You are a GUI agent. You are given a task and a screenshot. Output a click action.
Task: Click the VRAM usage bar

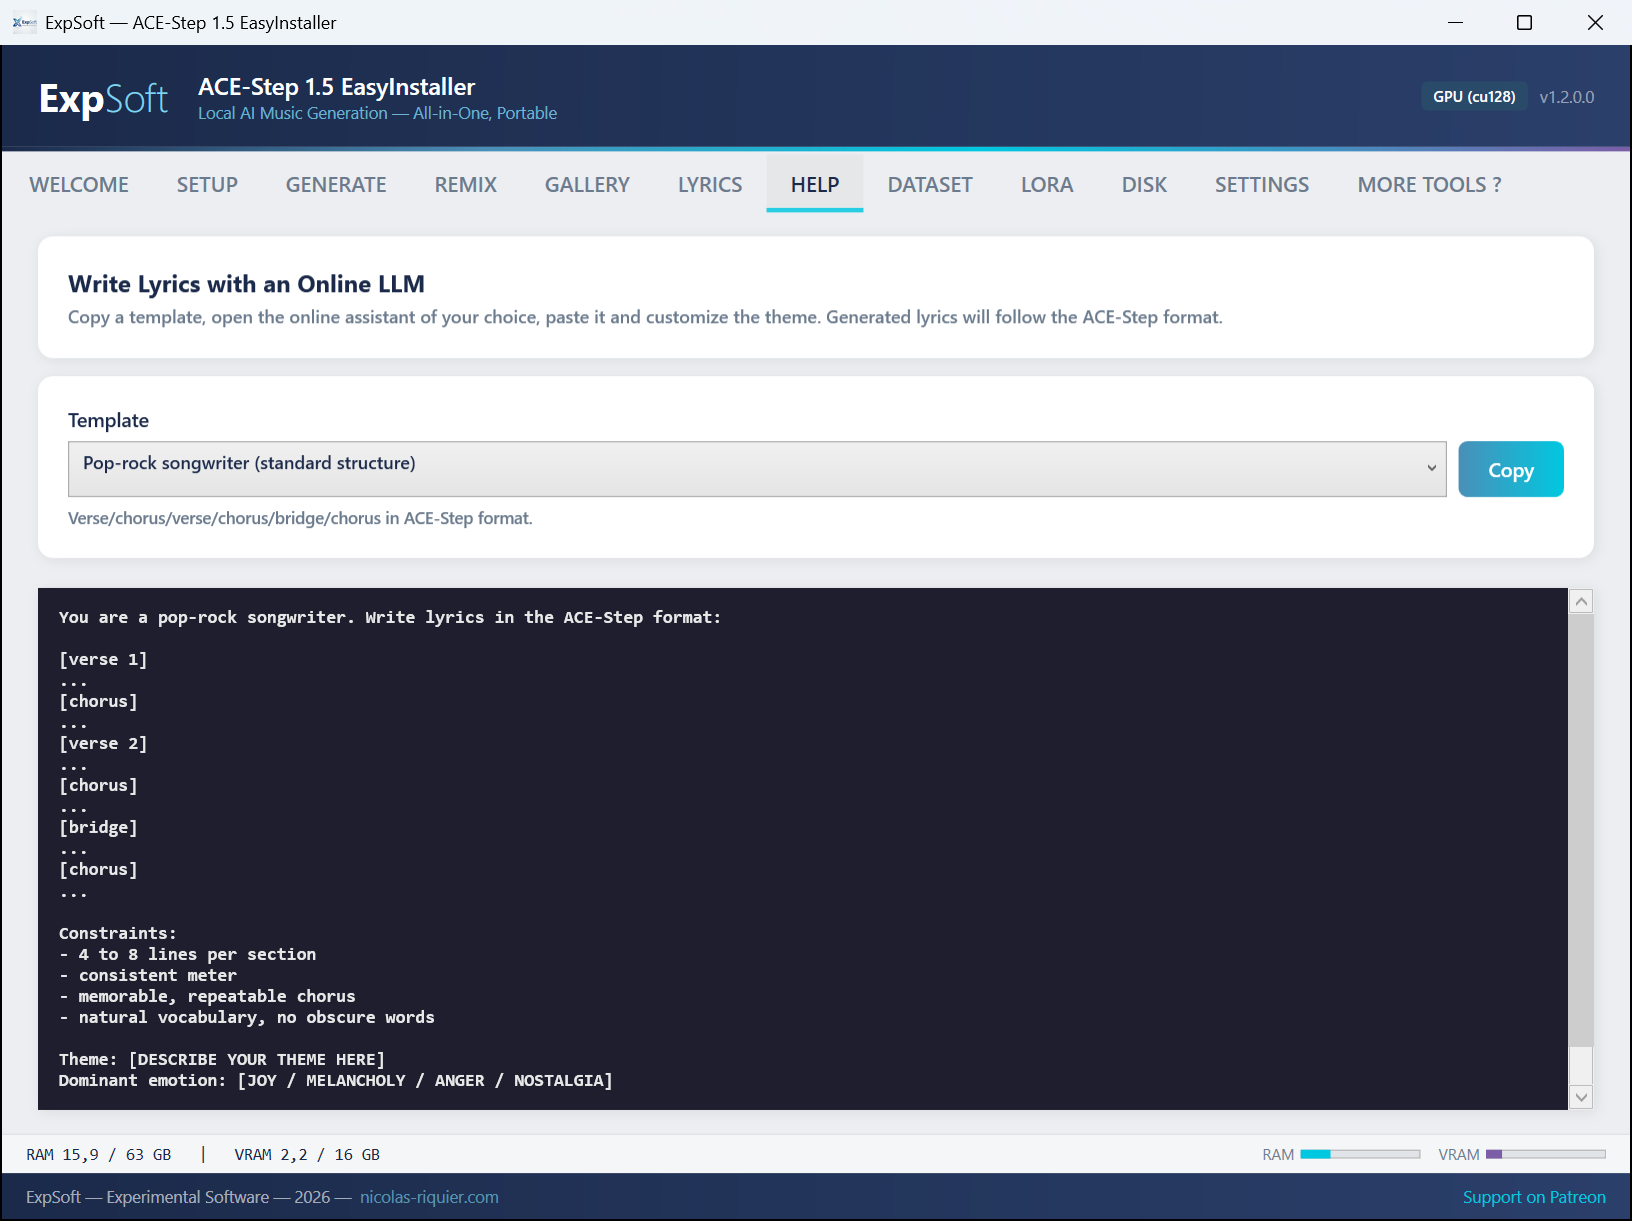point(1546,1154)
